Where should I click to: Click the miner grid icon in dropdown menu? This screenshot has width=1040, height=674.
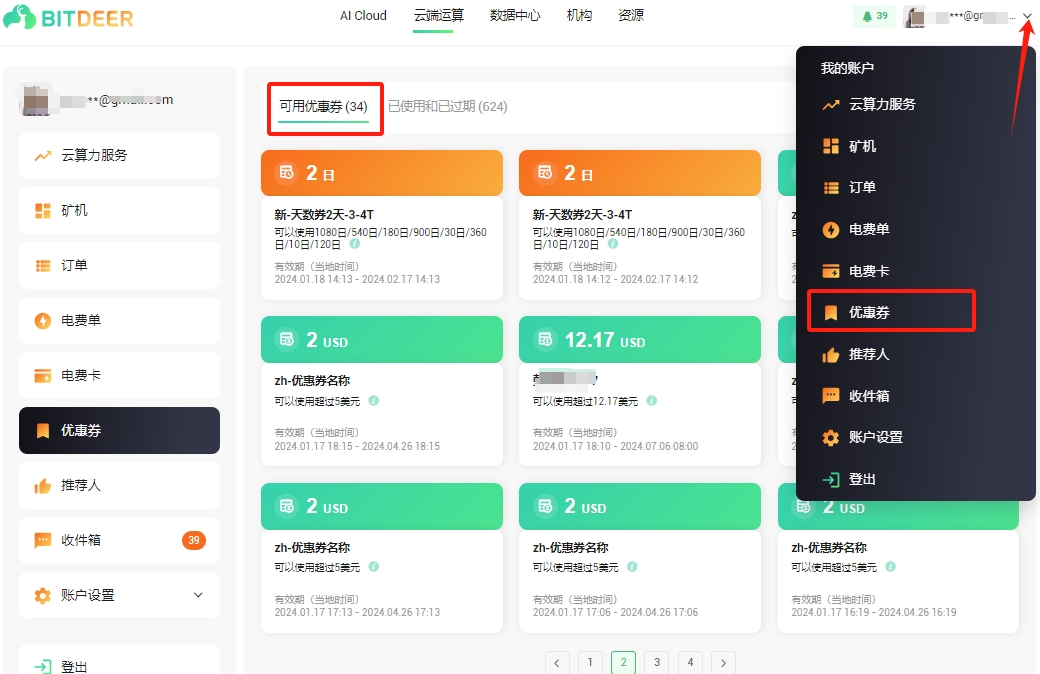coord(831,147)
